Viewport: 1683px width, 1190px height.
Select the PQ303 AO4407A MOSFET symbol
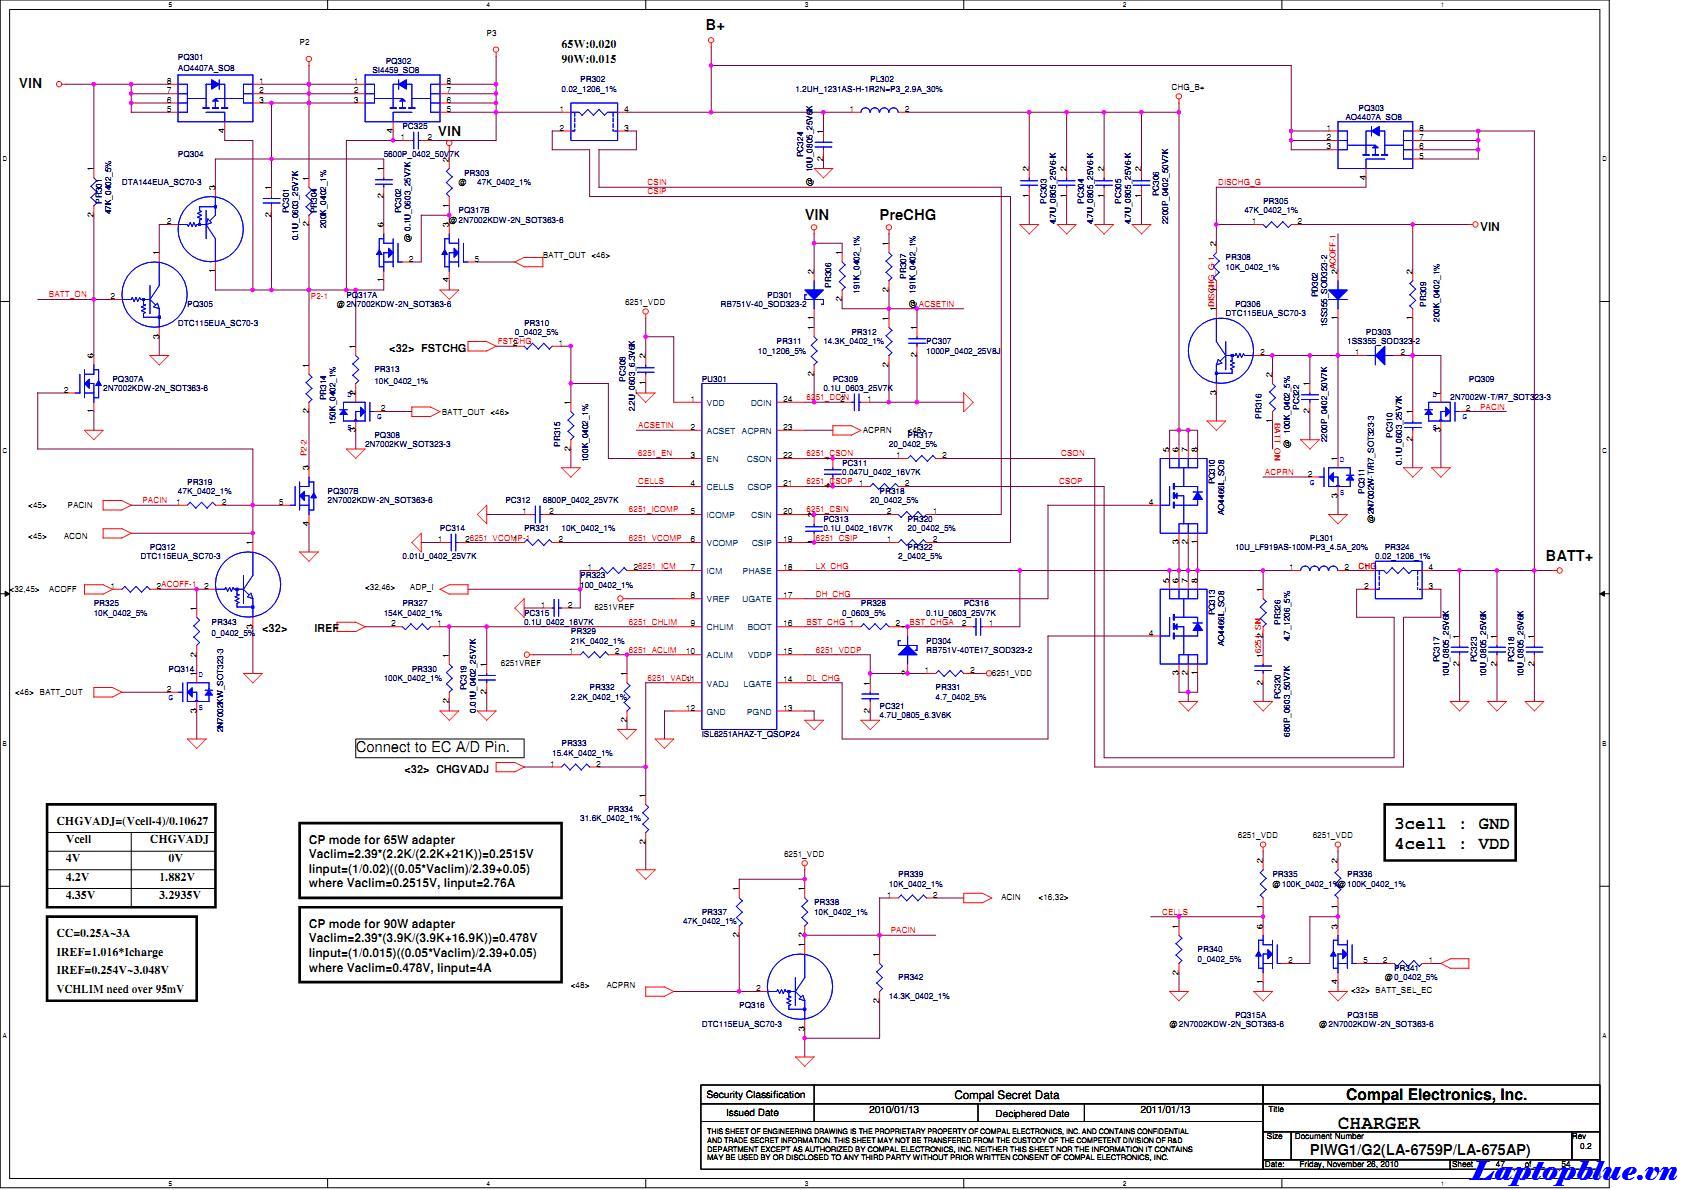(x=1377, y=143)
